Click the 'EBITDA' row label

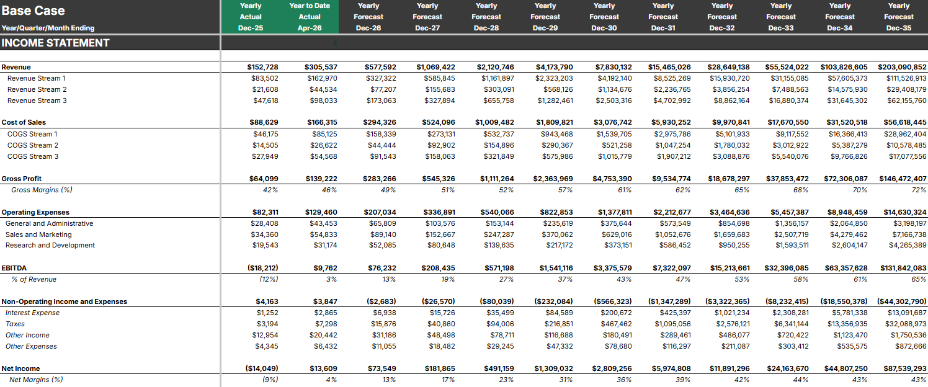[13, 267]
